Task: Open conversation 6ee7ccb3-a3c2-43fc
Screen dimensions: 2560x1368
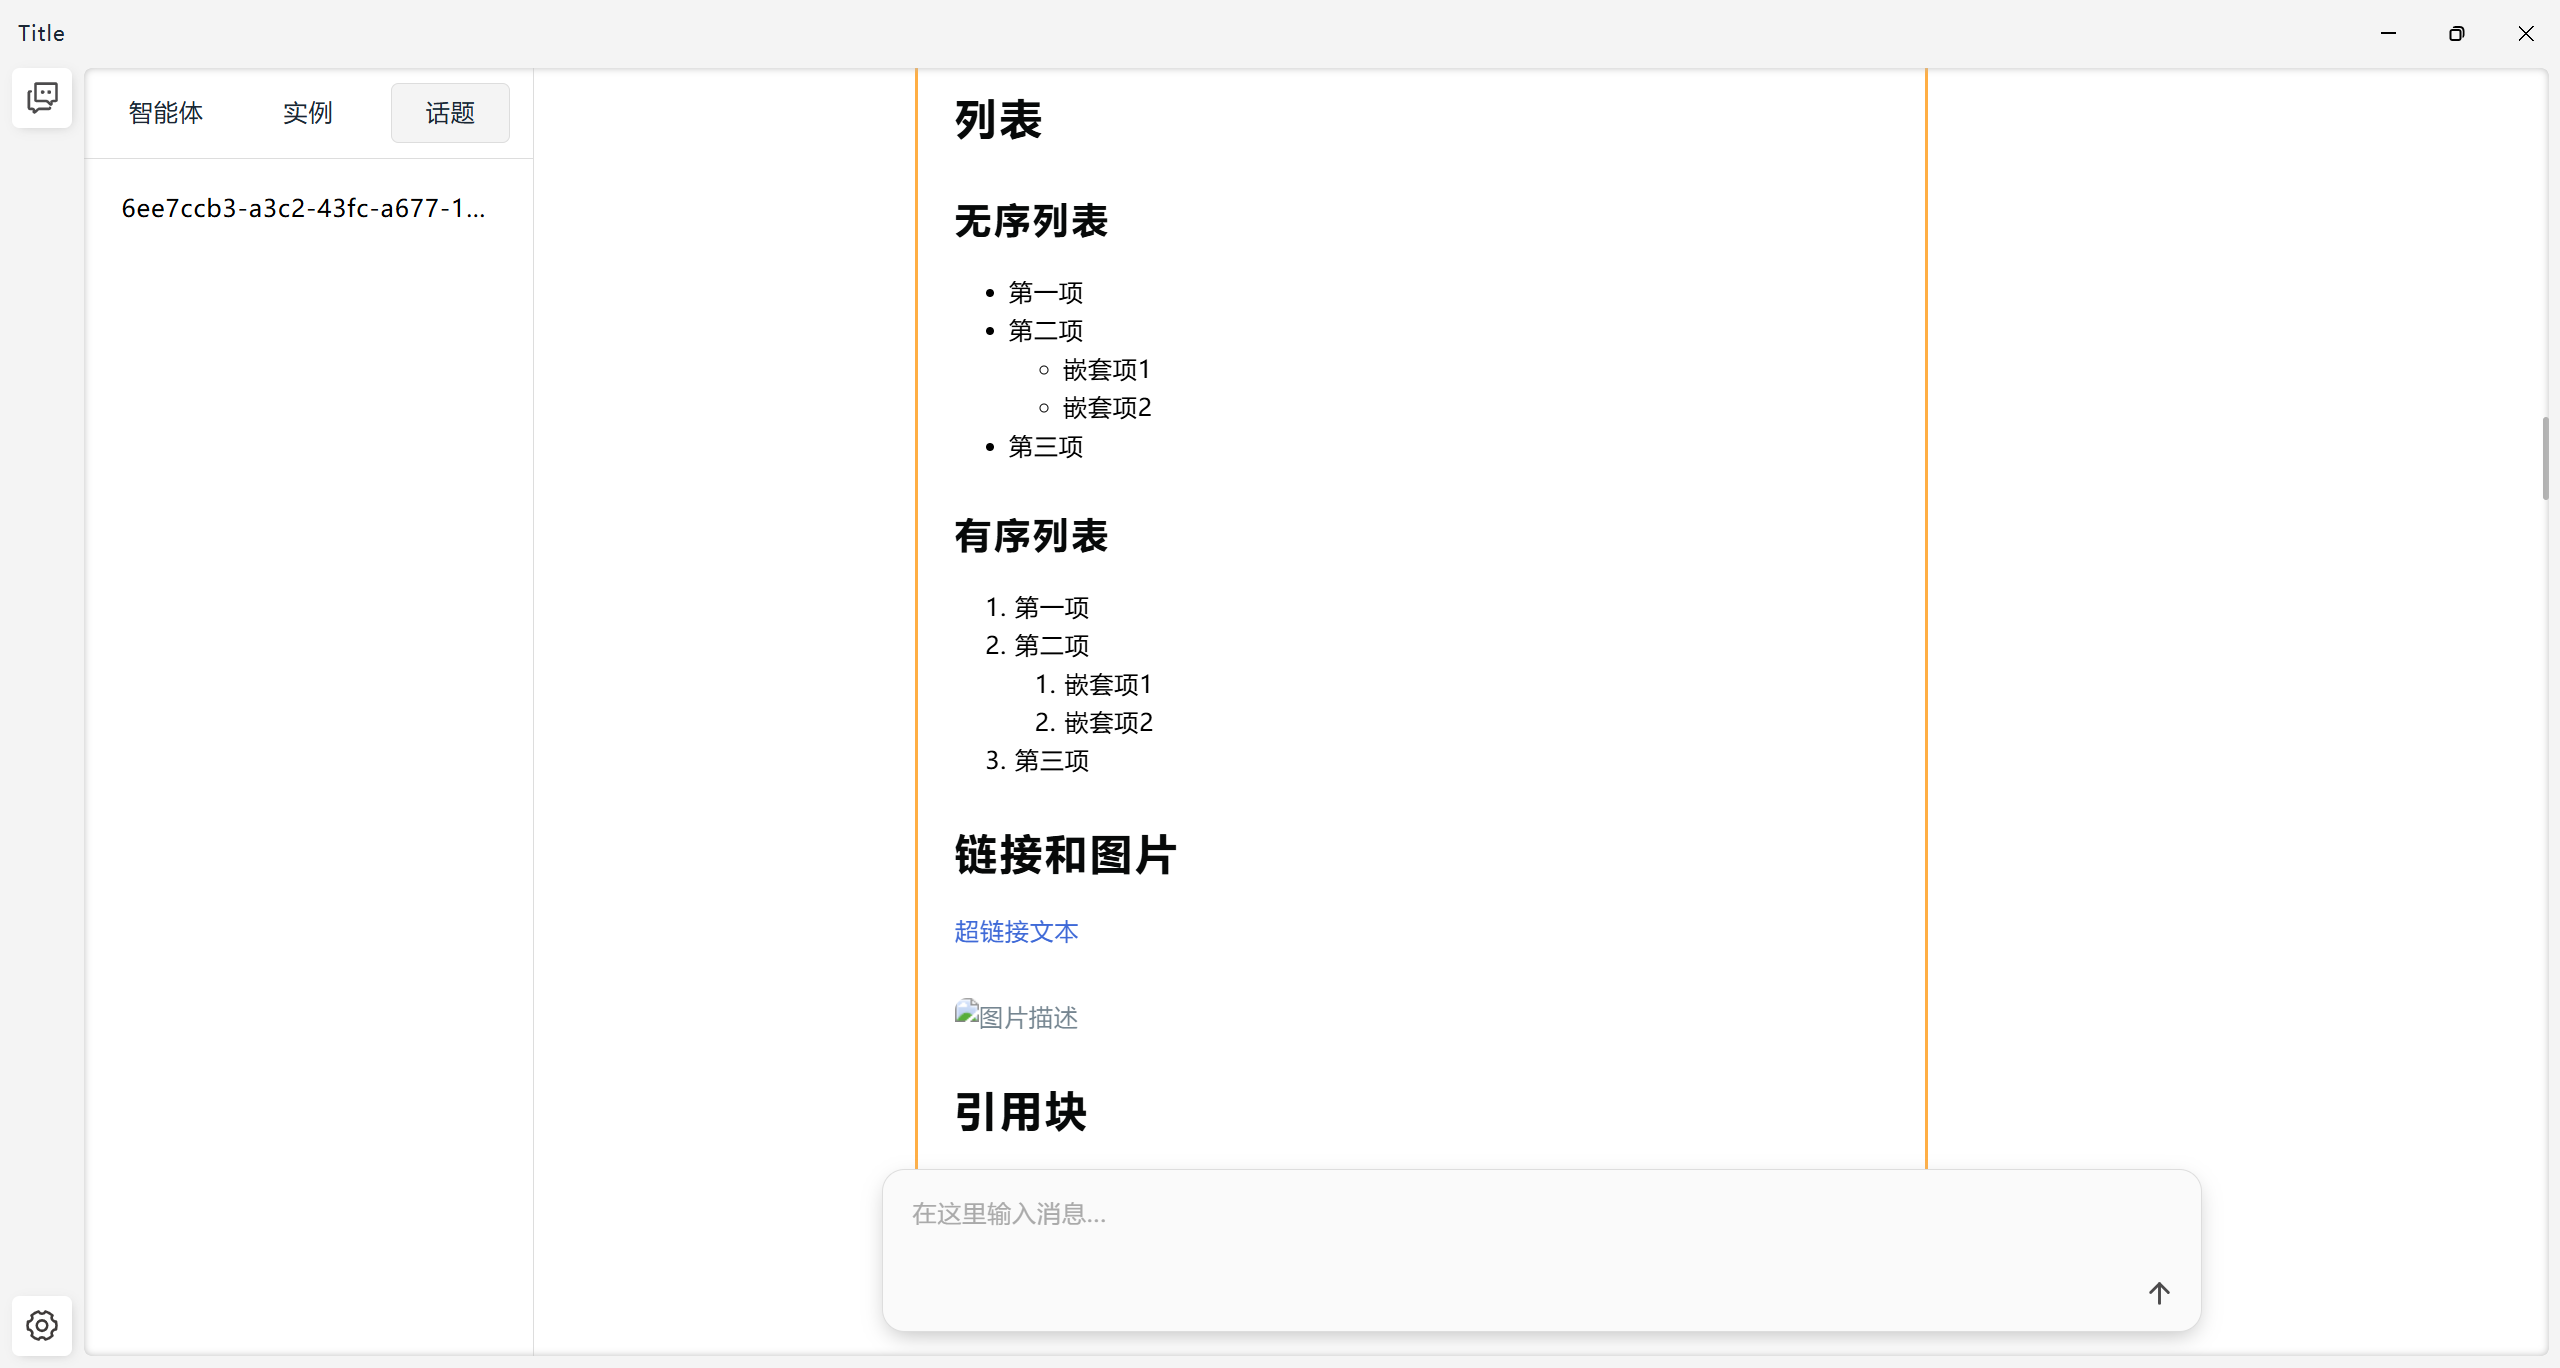Action: click(x=303, y=207)
